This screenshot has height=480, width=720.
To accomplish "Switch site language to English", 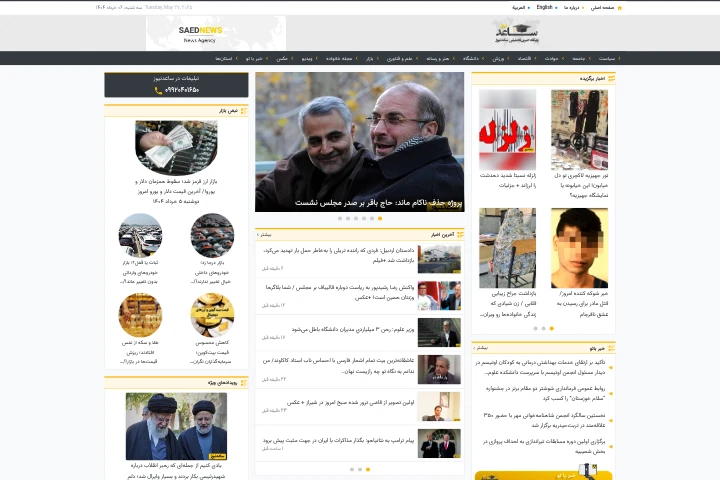I will coord(545,7).
